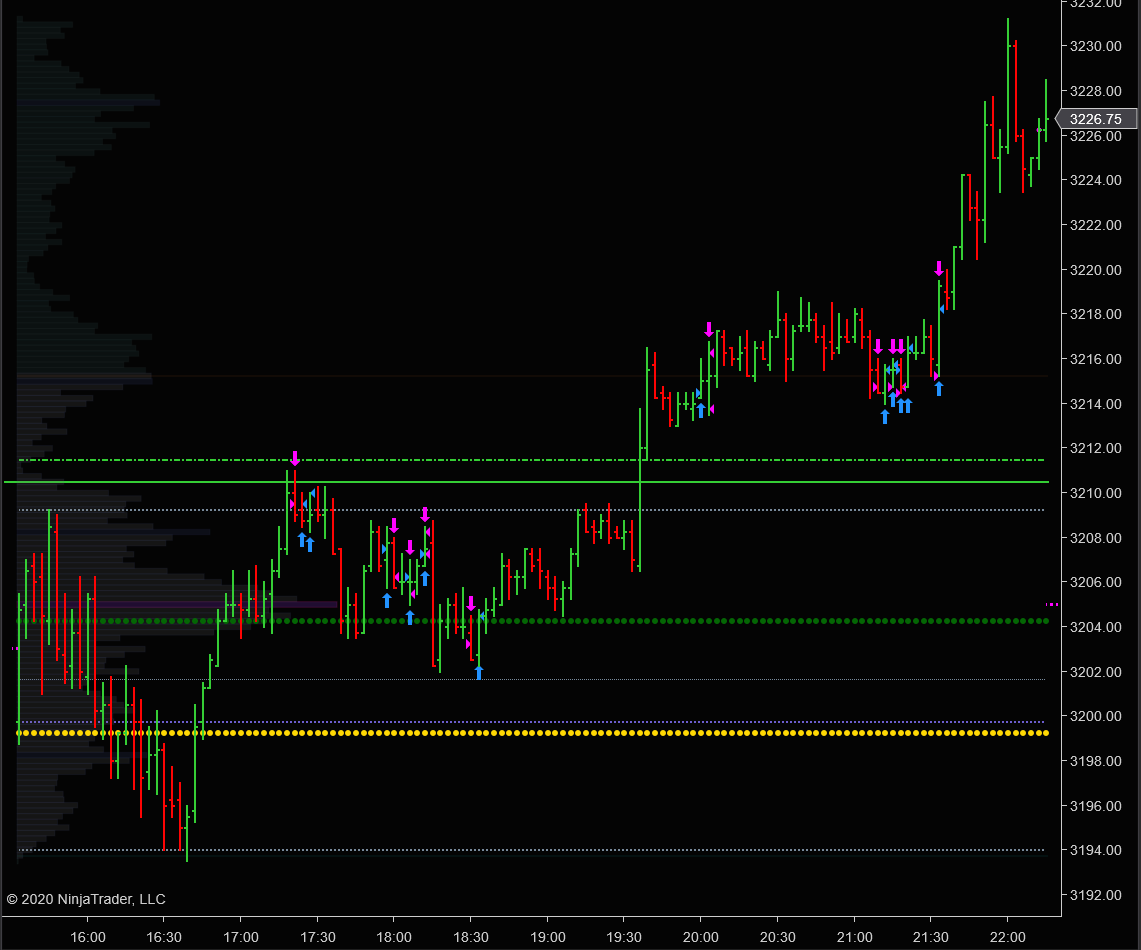Click the 3212.00 price axis label
The width and height of the screenshot is (1141, 950).
[x=1095, y=448]
